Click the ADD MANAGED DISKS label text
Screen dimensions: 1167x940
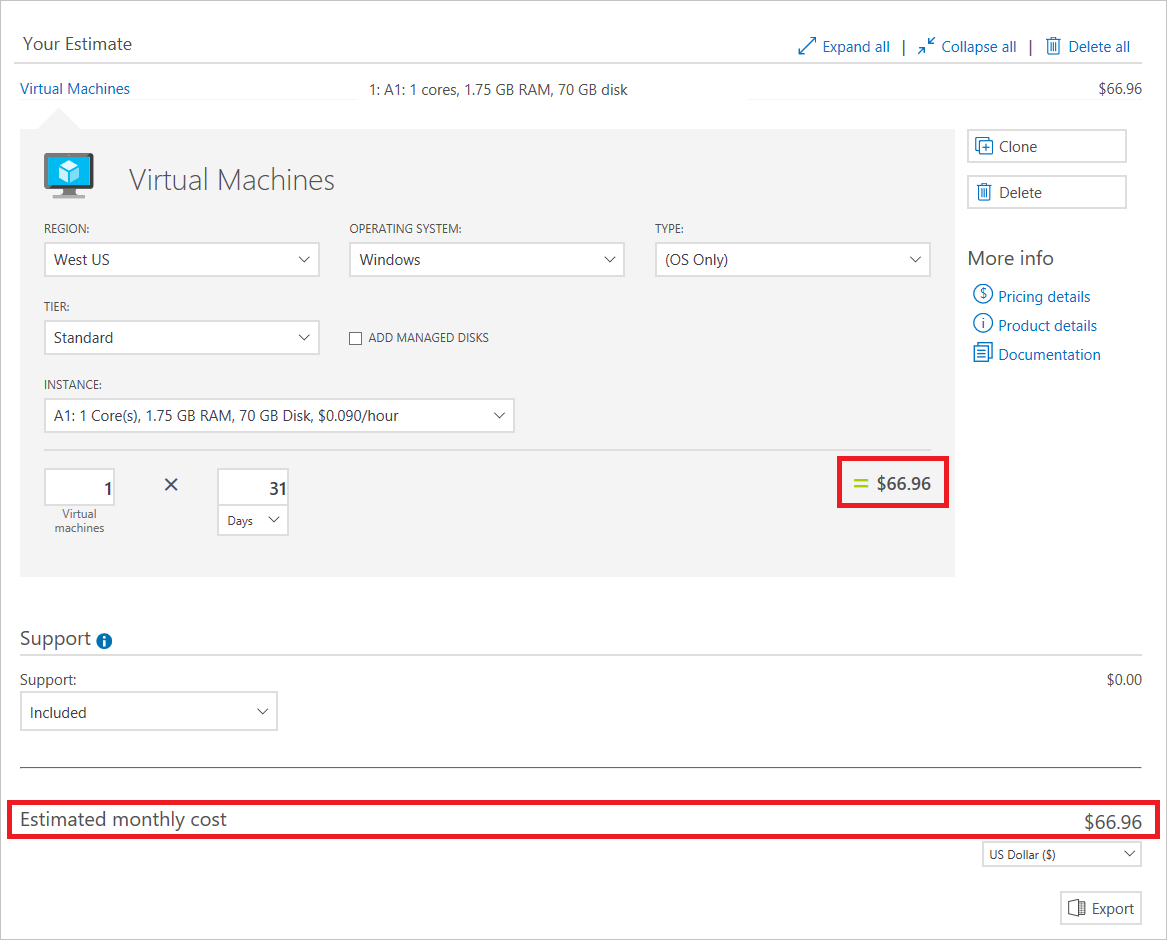coord(429,338)
